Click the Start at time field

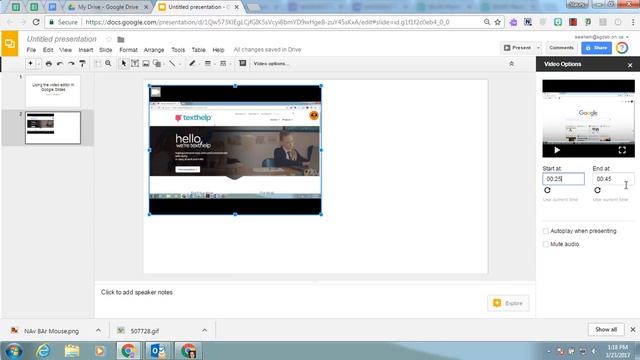click(563, 179)
